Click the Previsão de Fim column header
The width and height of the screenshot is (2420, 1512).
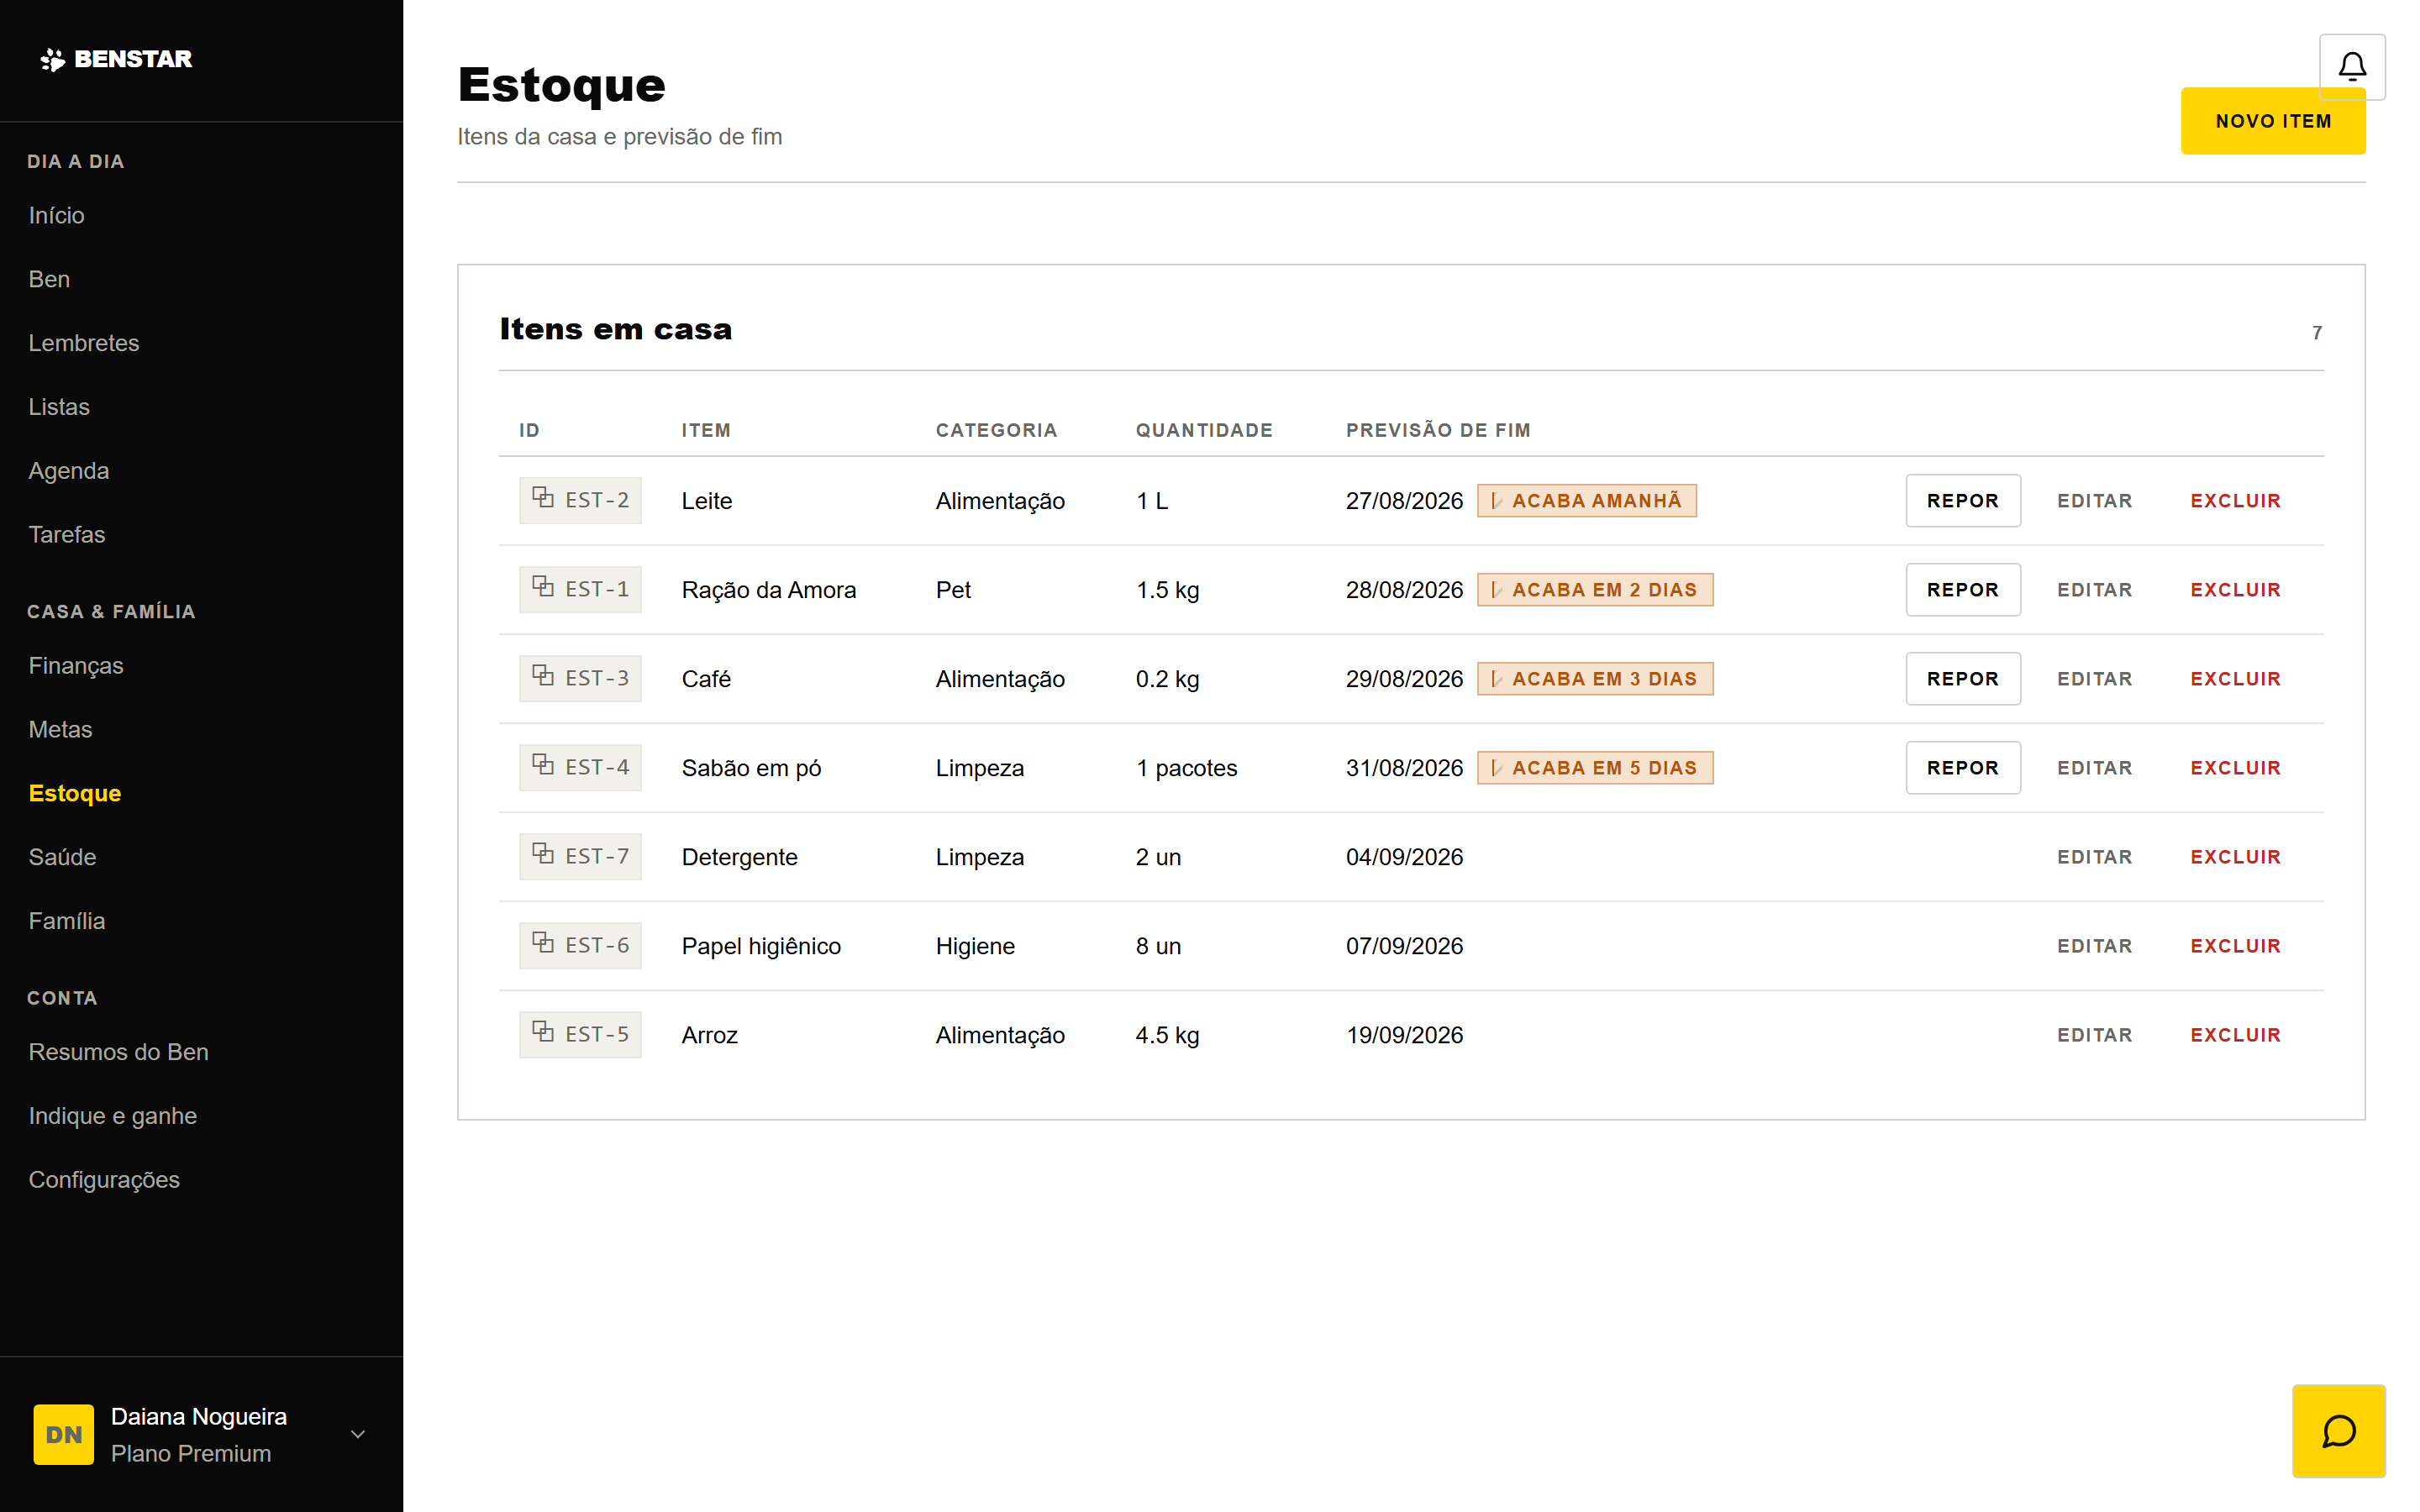[x=1438, y=430]
